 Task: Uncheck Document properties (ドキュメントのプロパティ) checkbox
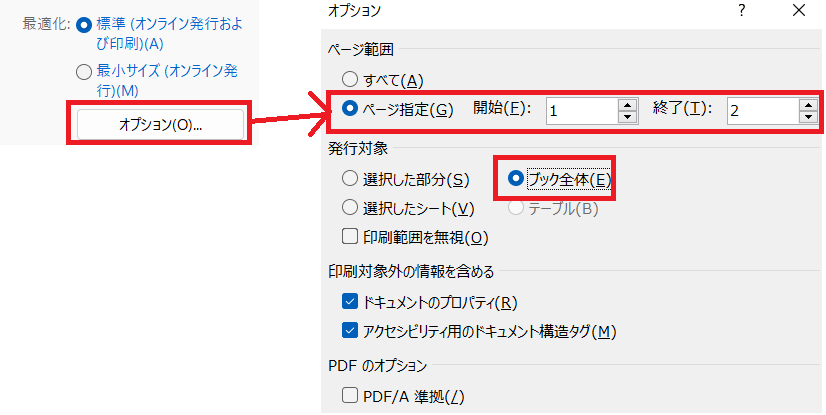pos(349,302)
